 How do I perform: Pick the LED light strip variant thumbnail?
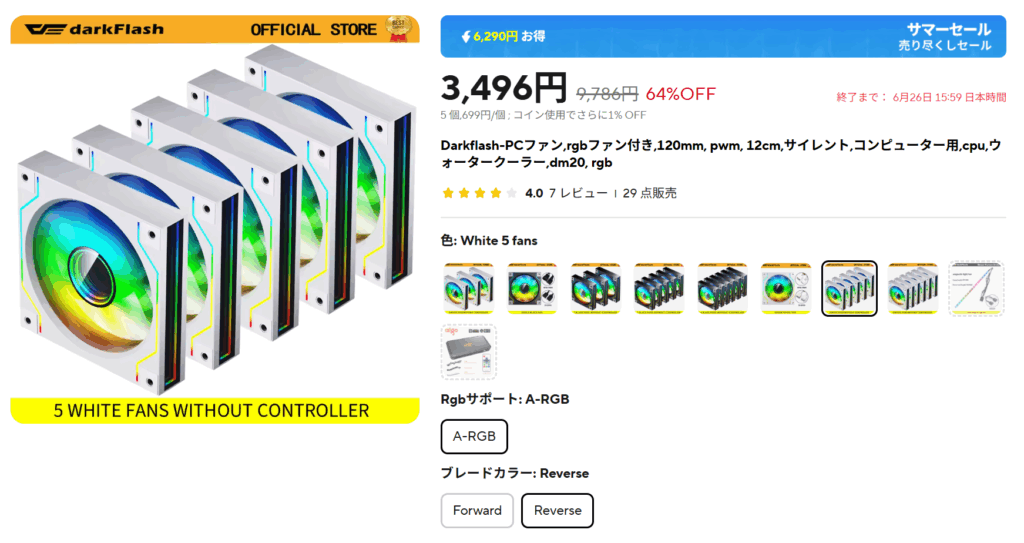coord(976,288)
